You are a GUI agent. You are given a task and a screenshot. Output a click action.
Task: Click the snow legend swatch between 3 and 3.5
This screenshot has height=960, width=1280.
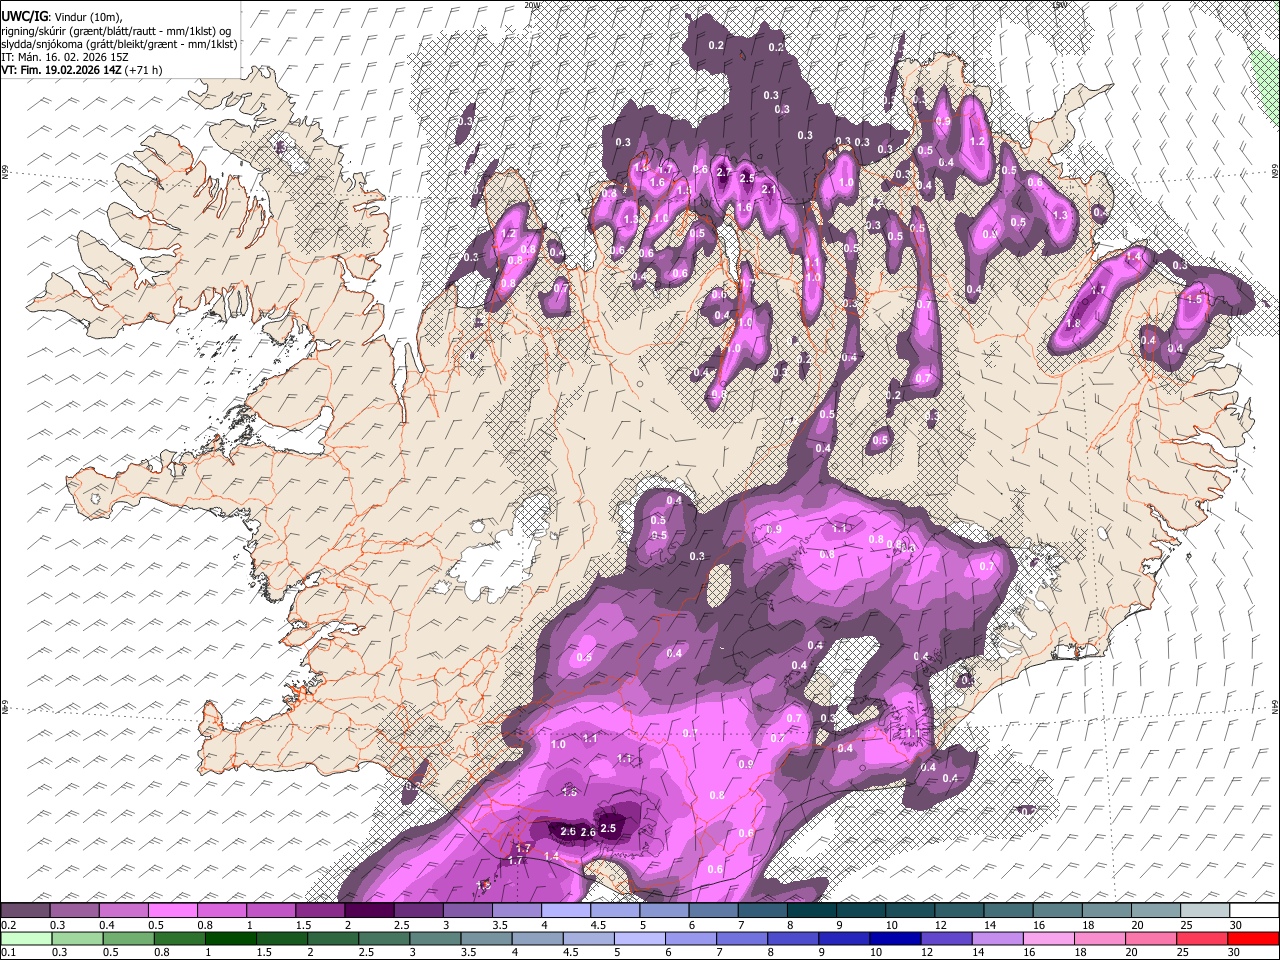pos(467,910)
